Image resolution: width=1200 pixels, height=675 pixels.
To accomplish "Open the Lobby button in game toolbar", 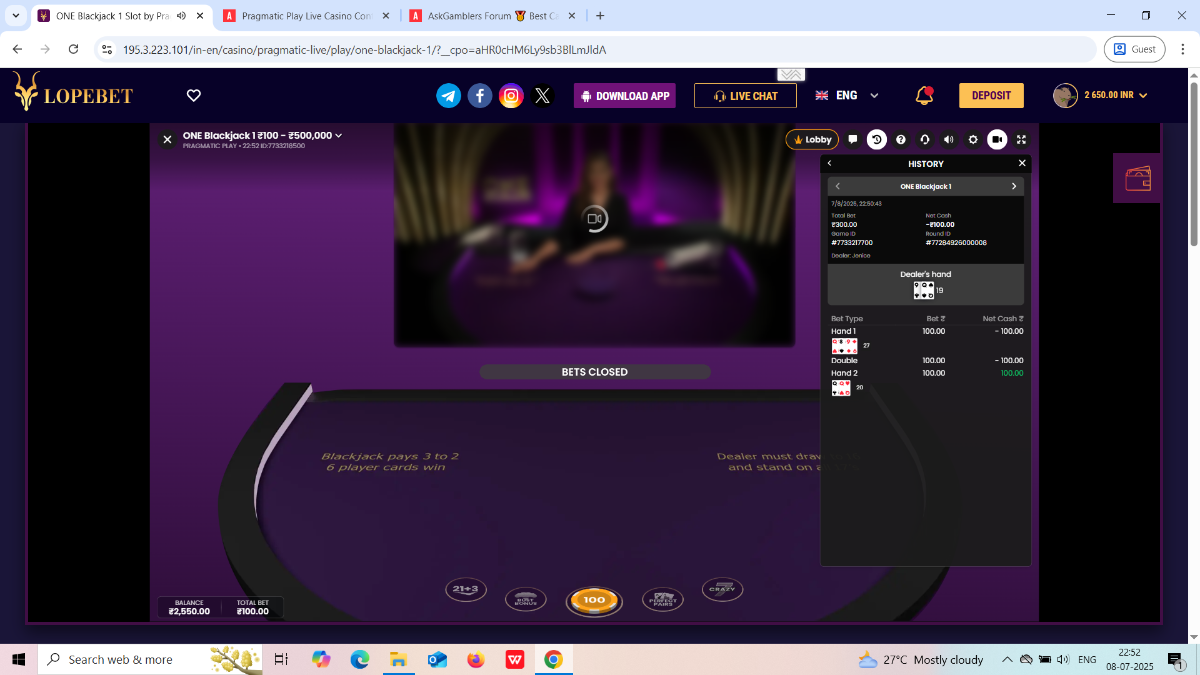I will (x=812, y=140).
